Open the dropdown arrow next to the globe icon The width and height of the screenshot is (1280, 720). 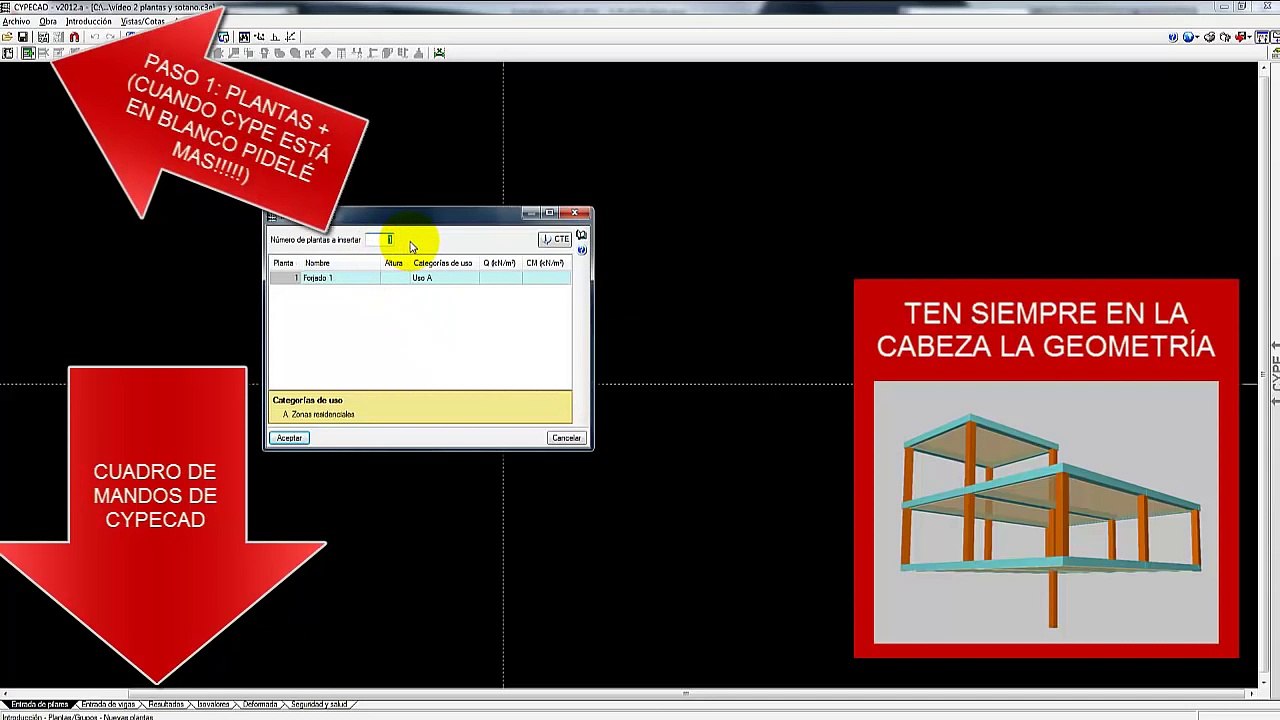coord(1198,37)
